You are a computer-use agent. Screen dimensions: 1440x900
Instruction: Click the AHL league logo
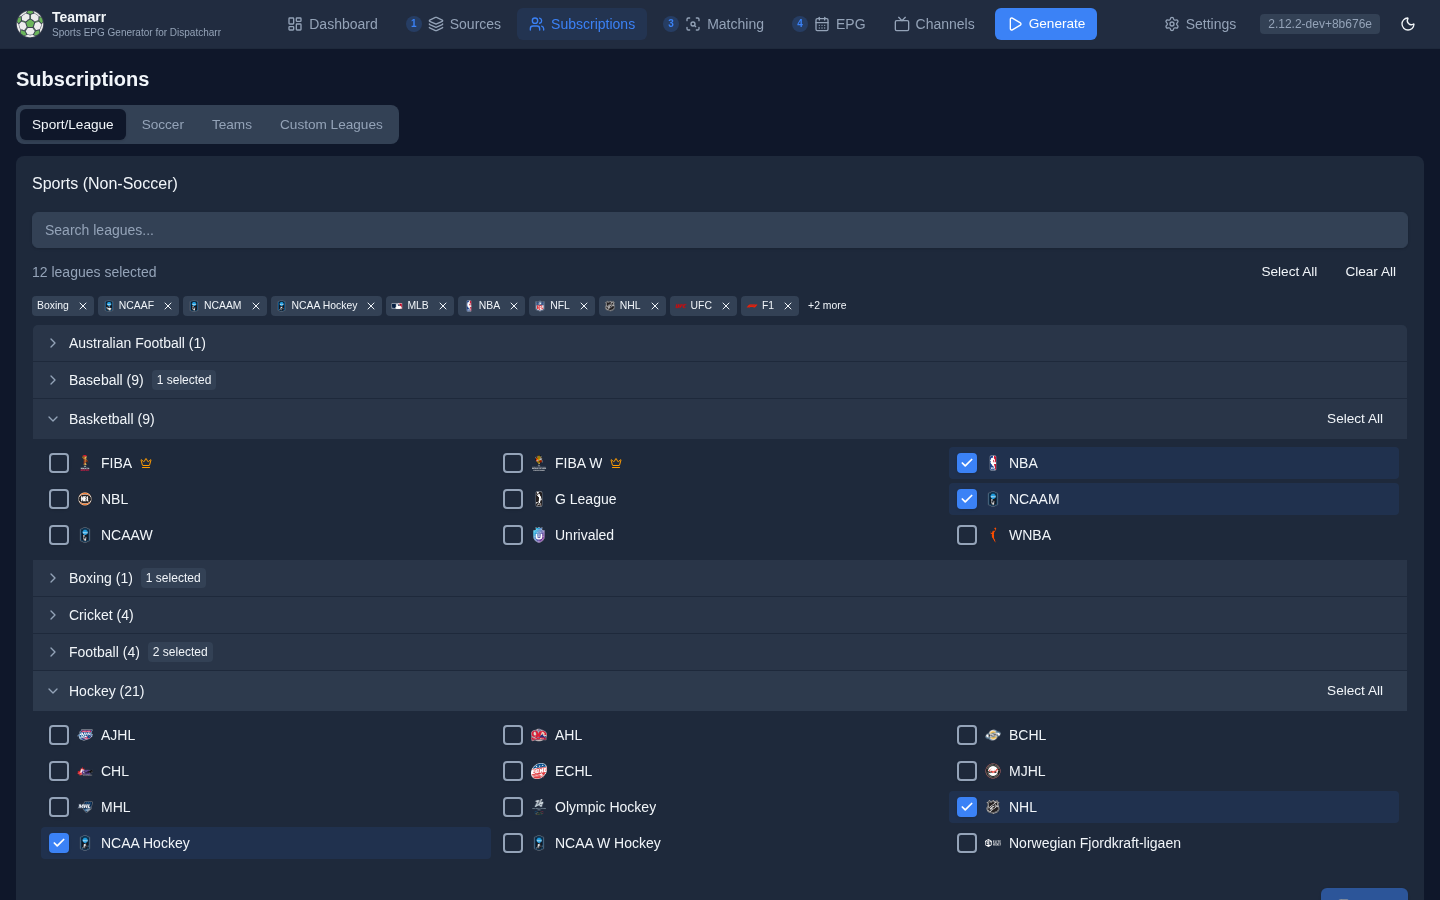[539, 735]
